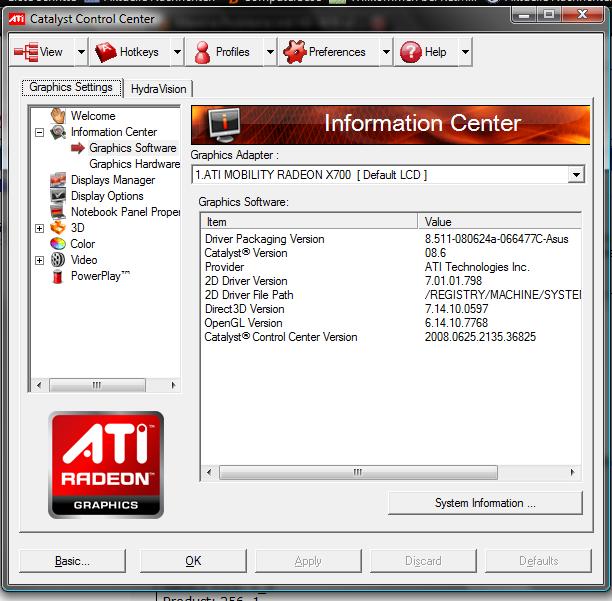Select the PowerPlay label in tree
Viewport: 612px width, 601px height.
100,276
